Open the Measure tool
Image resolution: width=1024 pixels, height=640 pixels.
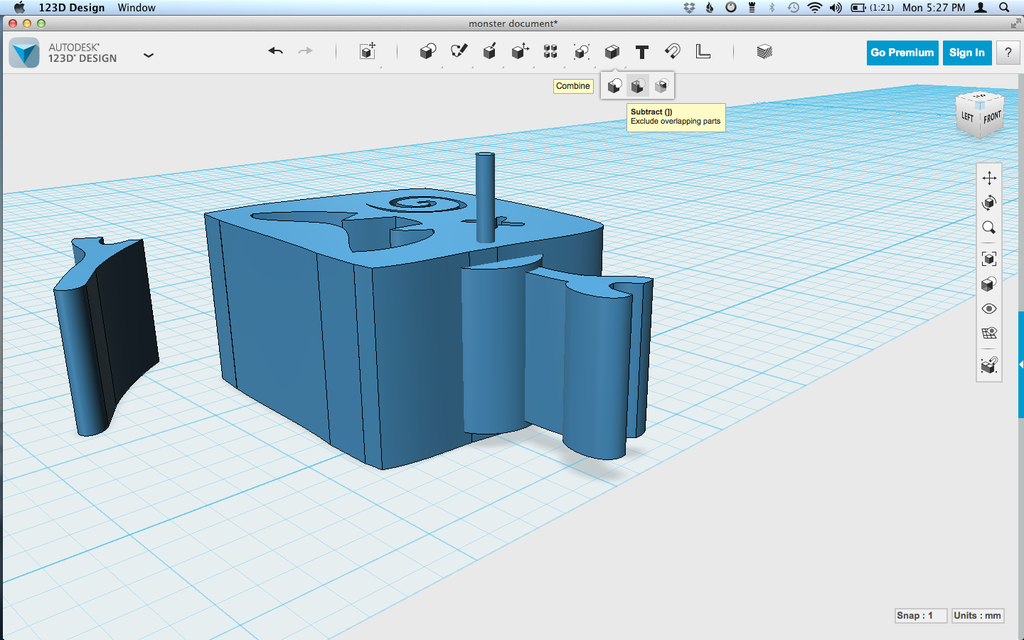tap(703, 52)
